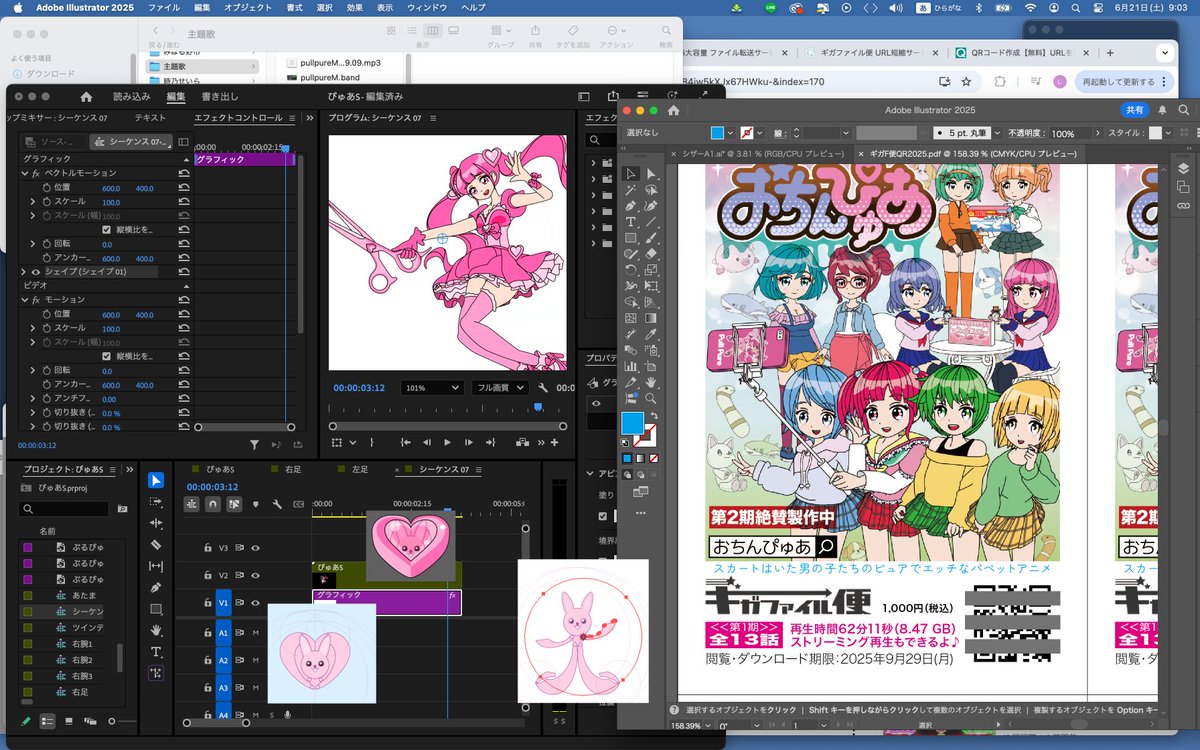
Task: Open the スタイル graphic style dropdown
Action: (1167, 132)
